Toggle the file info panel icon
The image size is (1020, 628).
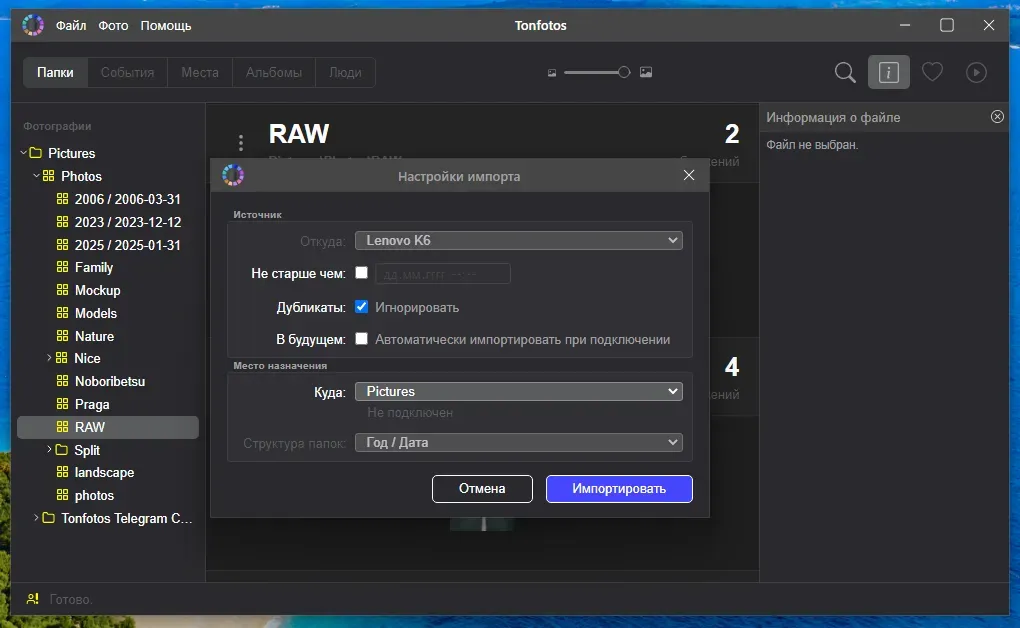point(888,72)
